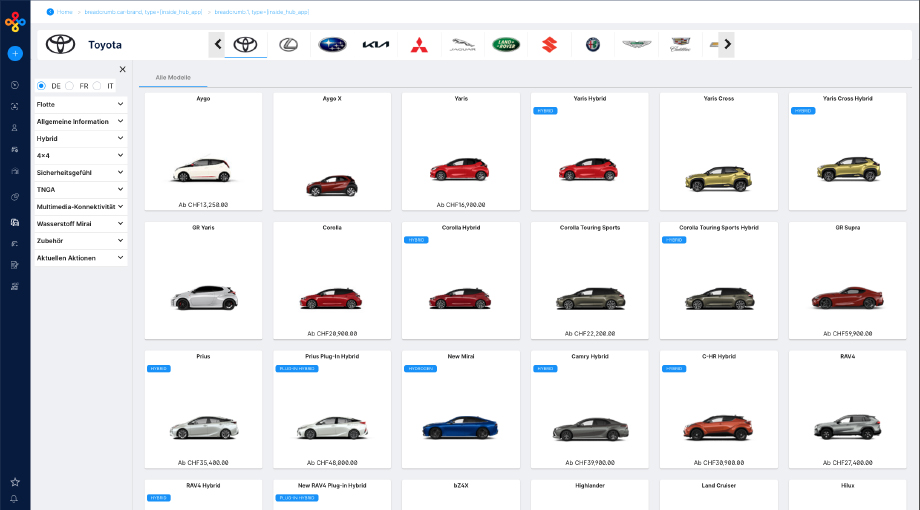The width and height of the screenshot is (920, 510).
Task: Open the dashboard gauge sidebar icon
Action: pyautogui.click(x=15, y=85)
